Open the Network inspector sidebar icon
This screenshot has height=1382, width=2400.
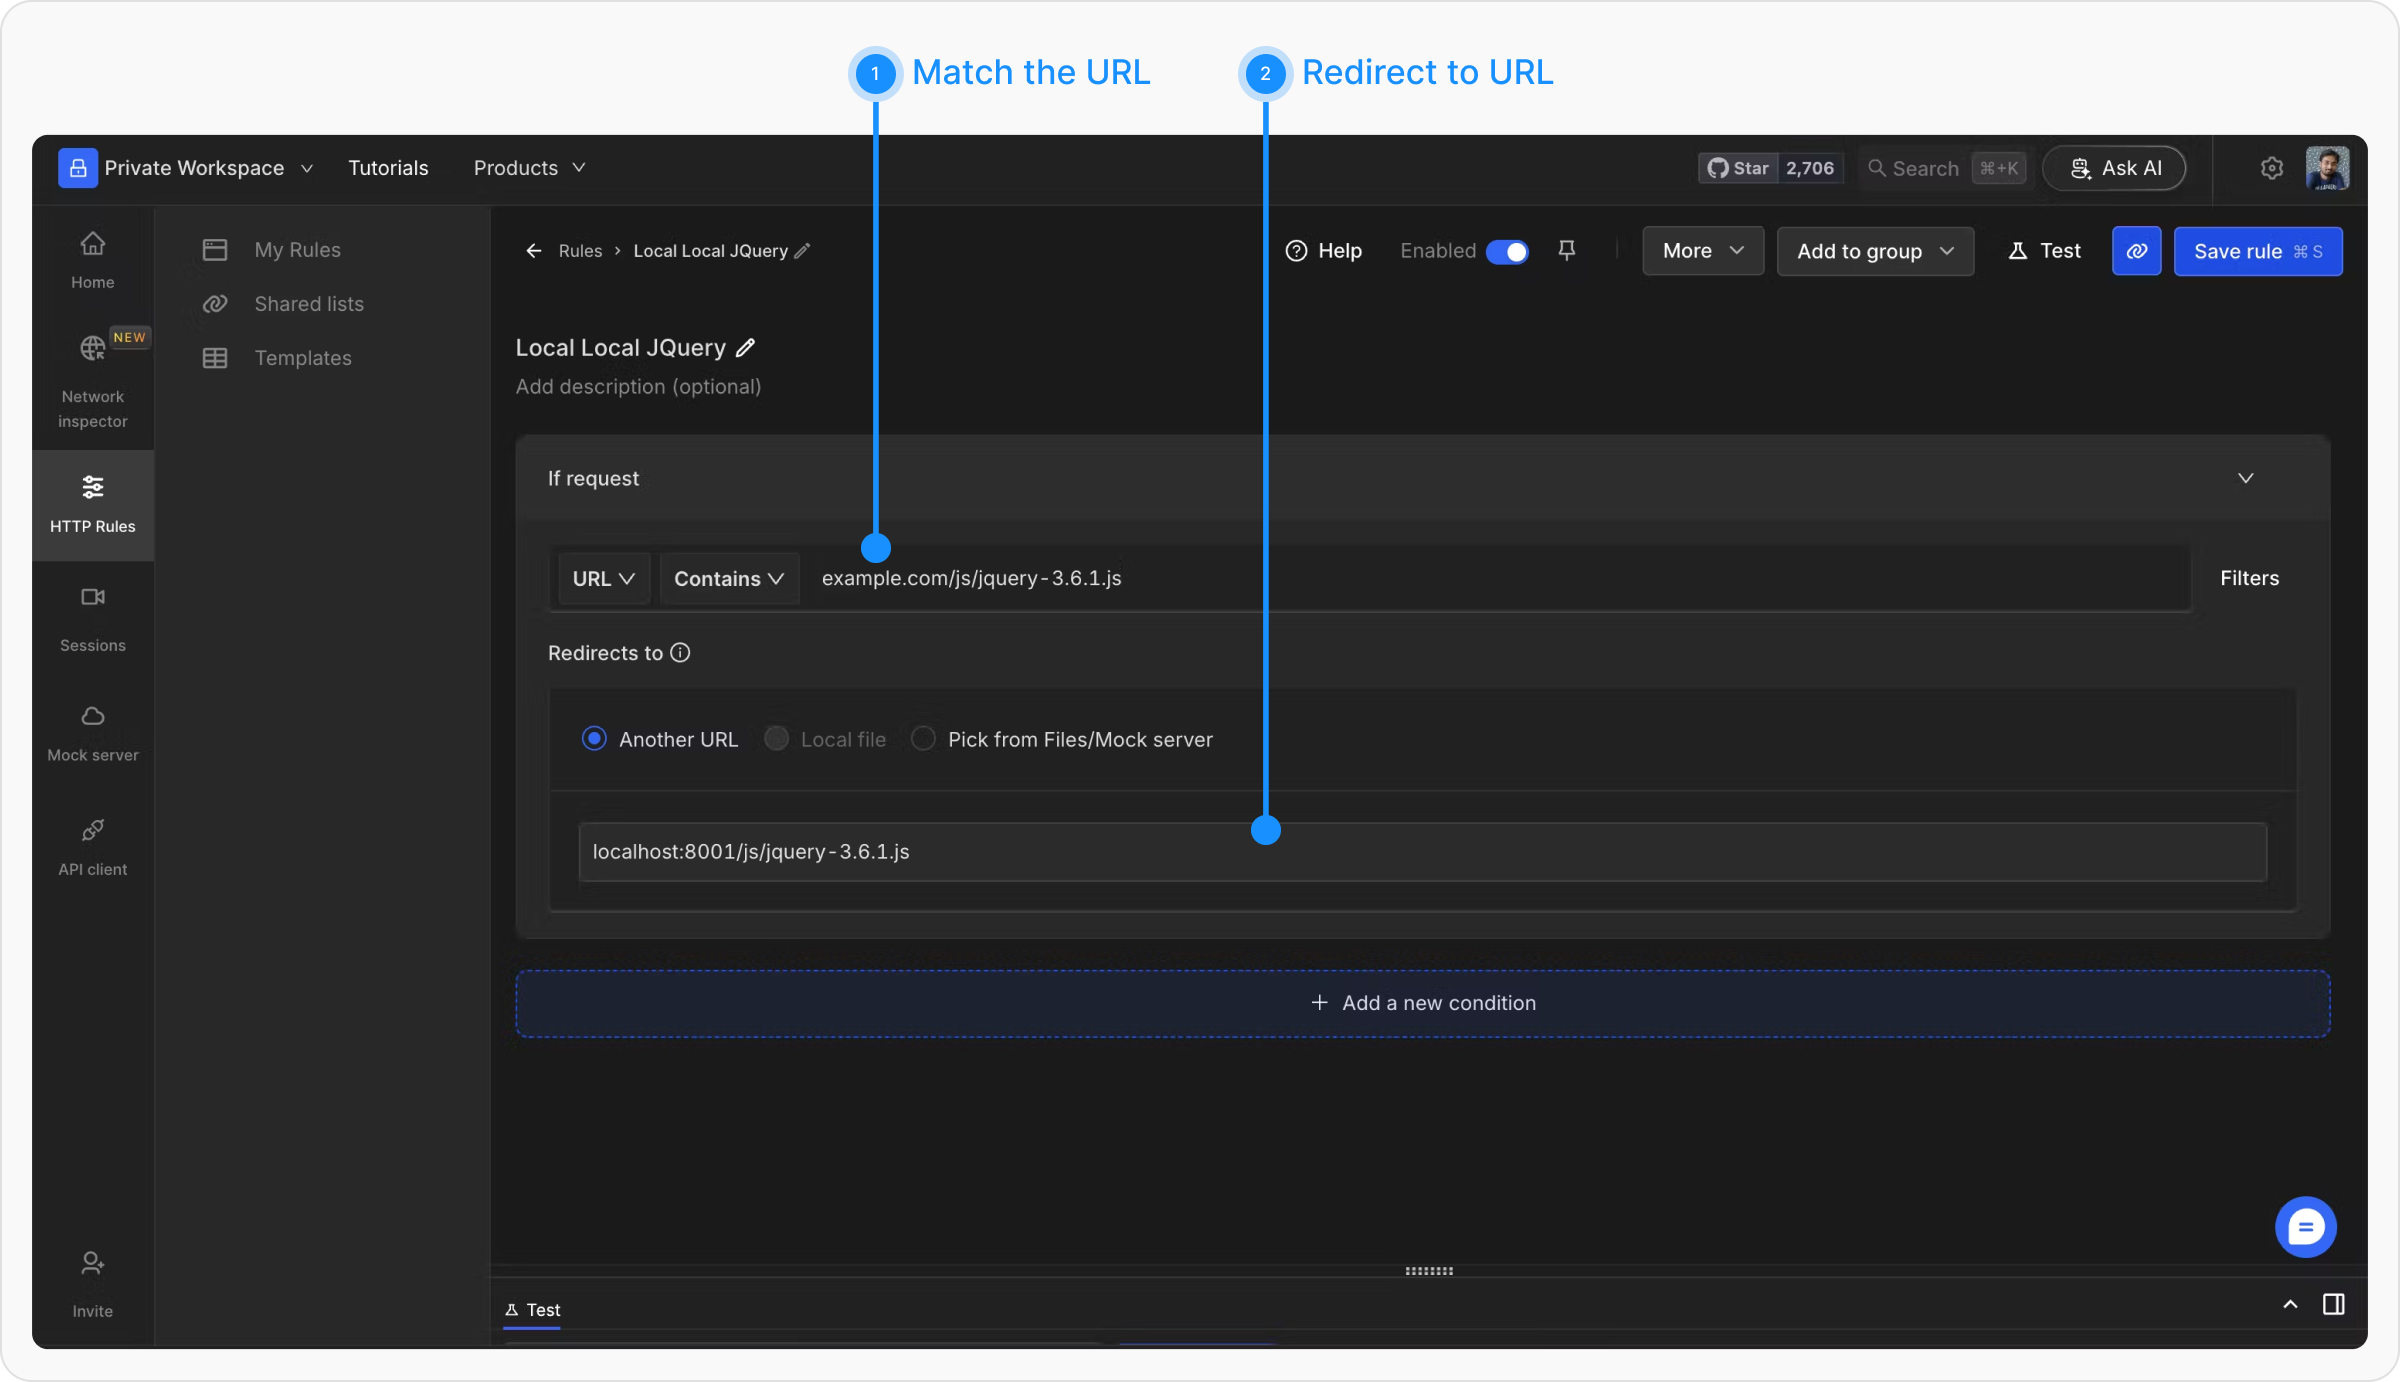coord(92,349)
